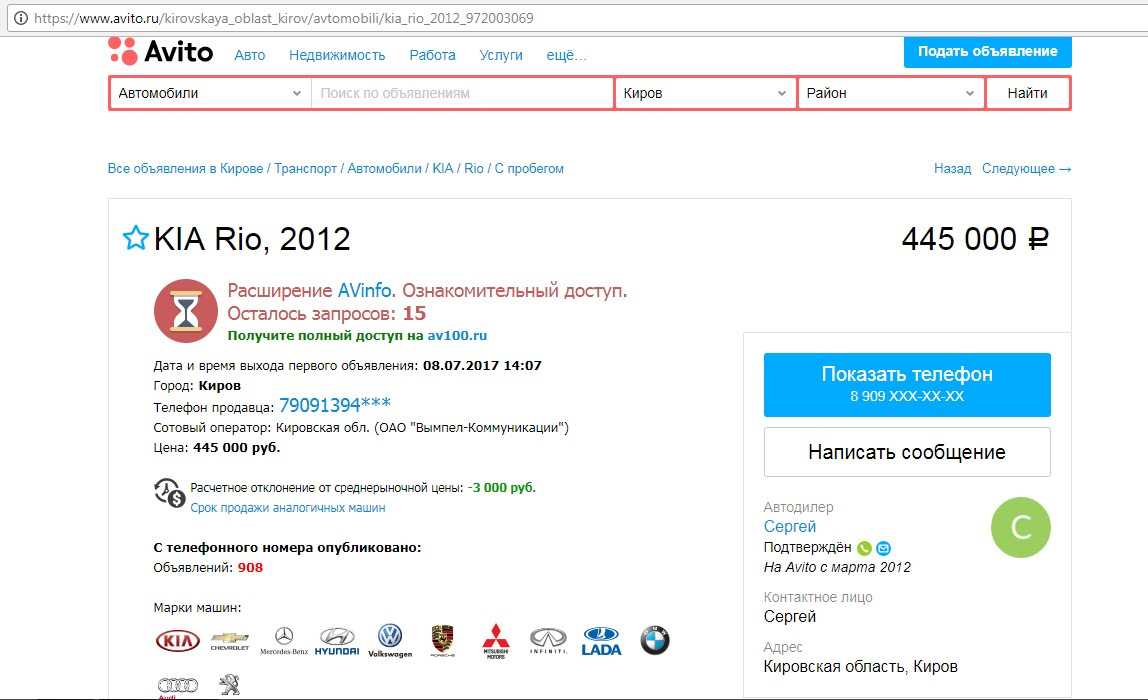Click the browser address bar URL

pyautogui.click(x=284, y=18)
